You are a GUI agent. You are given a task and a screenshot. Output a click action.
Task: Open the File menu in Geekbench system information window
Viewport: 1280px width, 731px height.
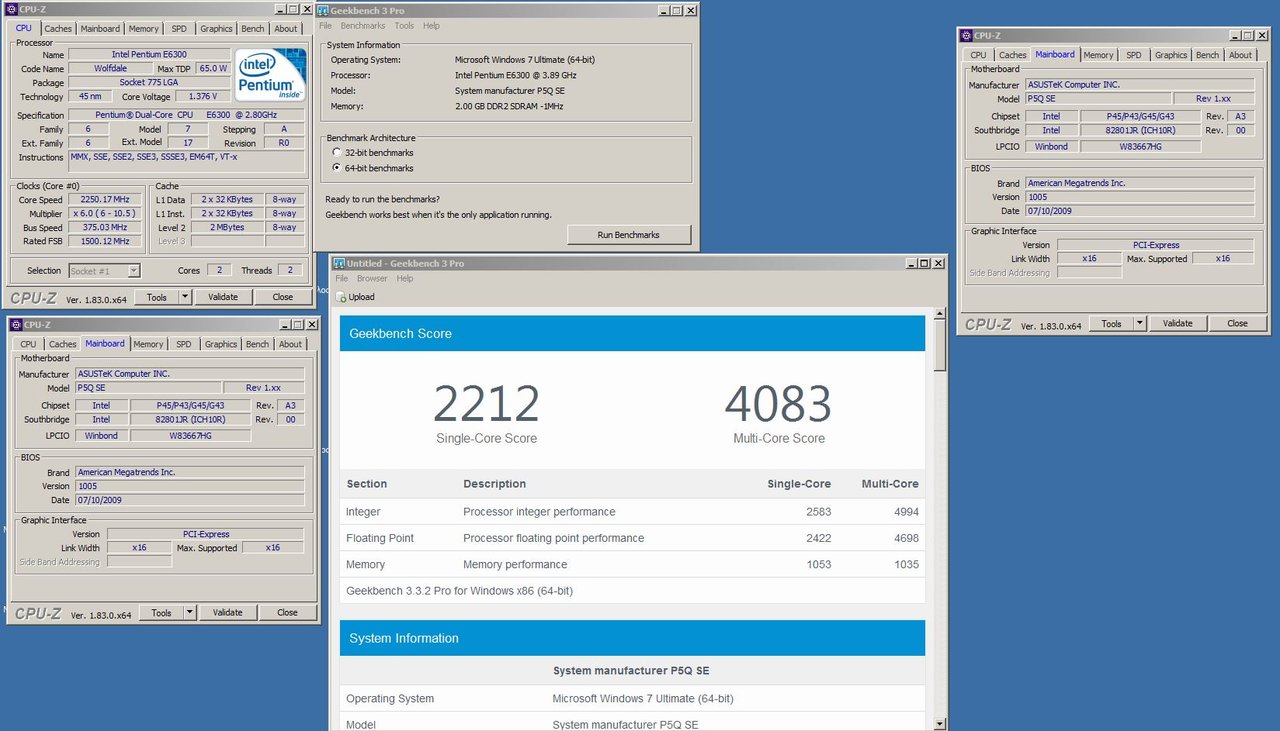[x=326, y=26]
